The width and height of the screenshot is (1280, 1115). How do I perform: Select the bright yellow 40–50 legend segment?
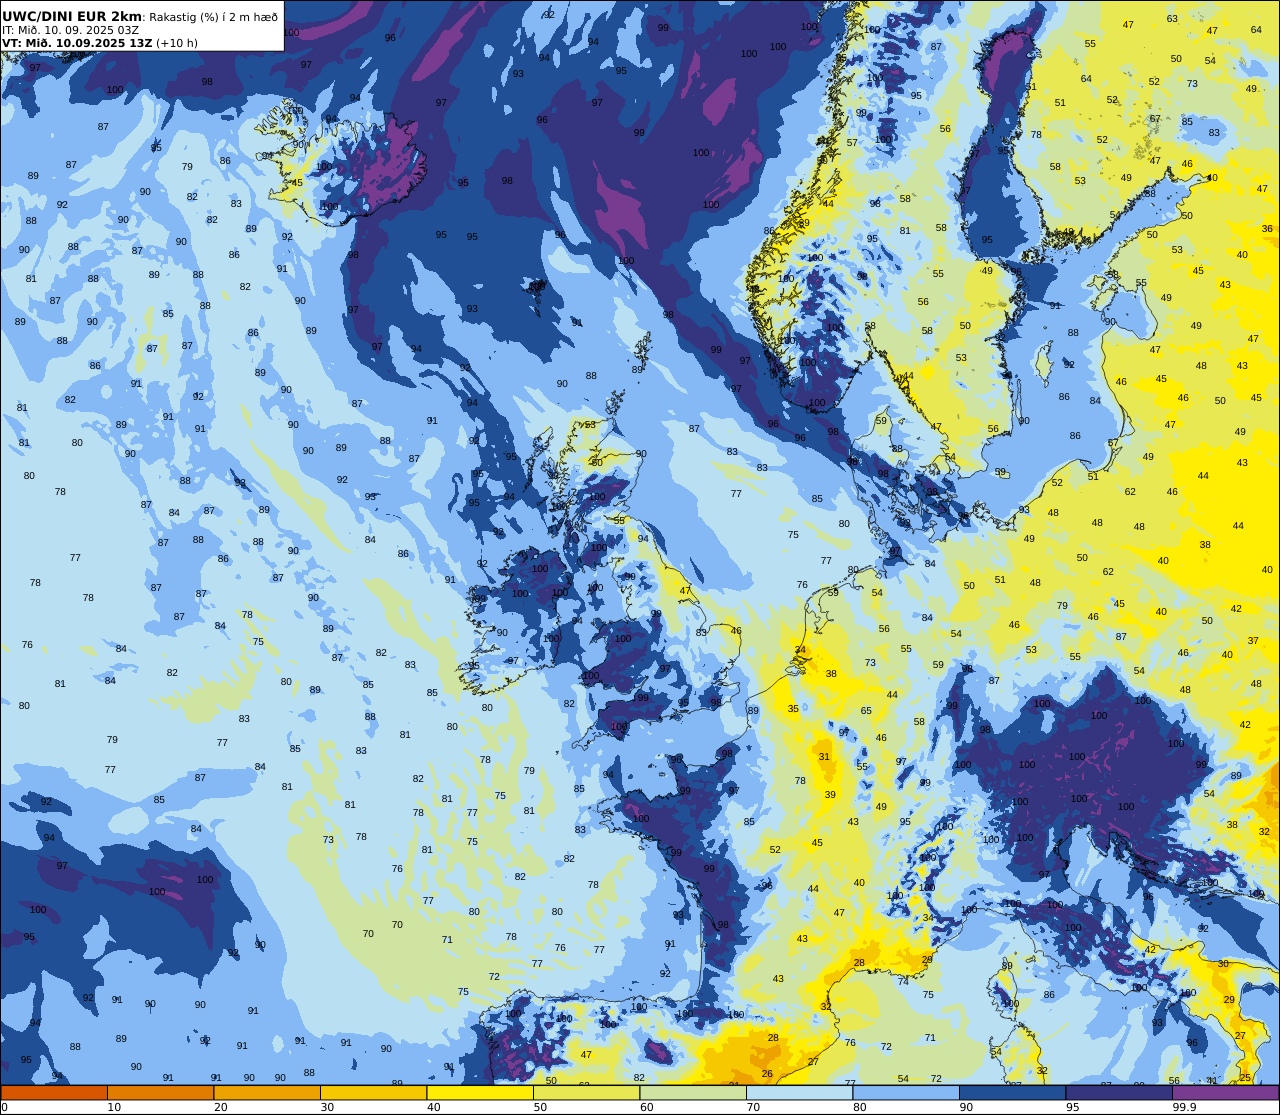pyautogui.click(x=480, y=1092)
